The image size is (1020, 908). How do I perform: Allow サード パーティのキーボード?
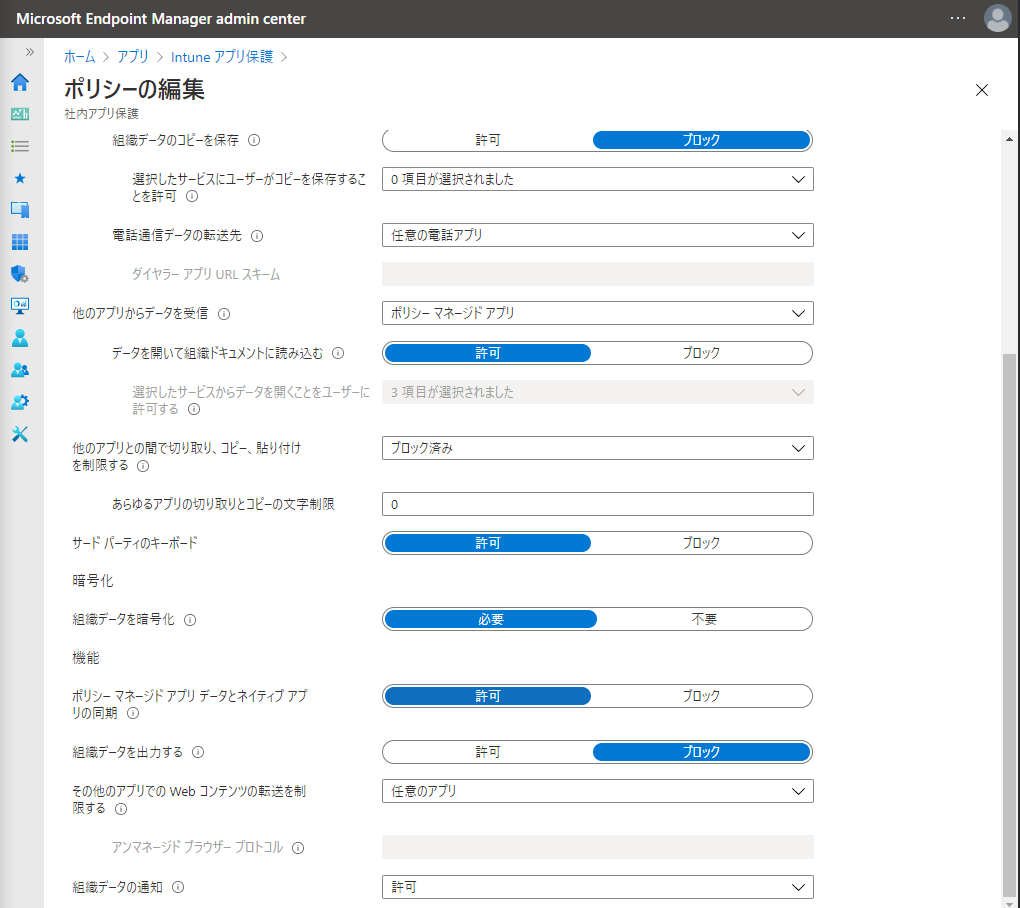click(488, 543)
